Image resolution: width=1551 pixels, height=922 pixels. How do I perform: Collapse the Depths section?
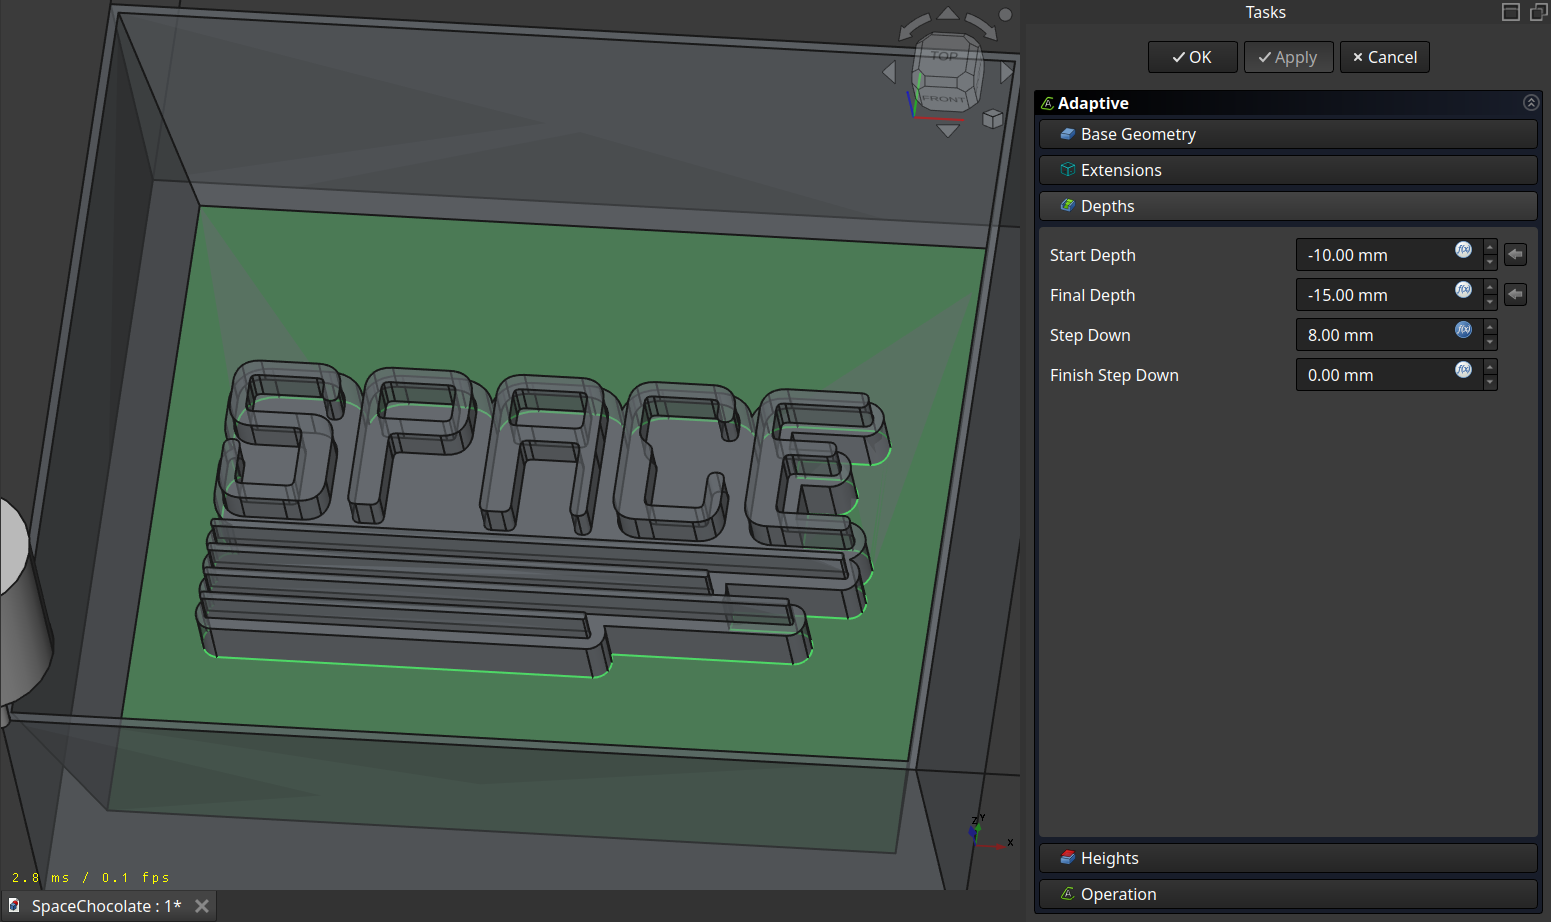pyautogui.click(x=1288, y=206)
